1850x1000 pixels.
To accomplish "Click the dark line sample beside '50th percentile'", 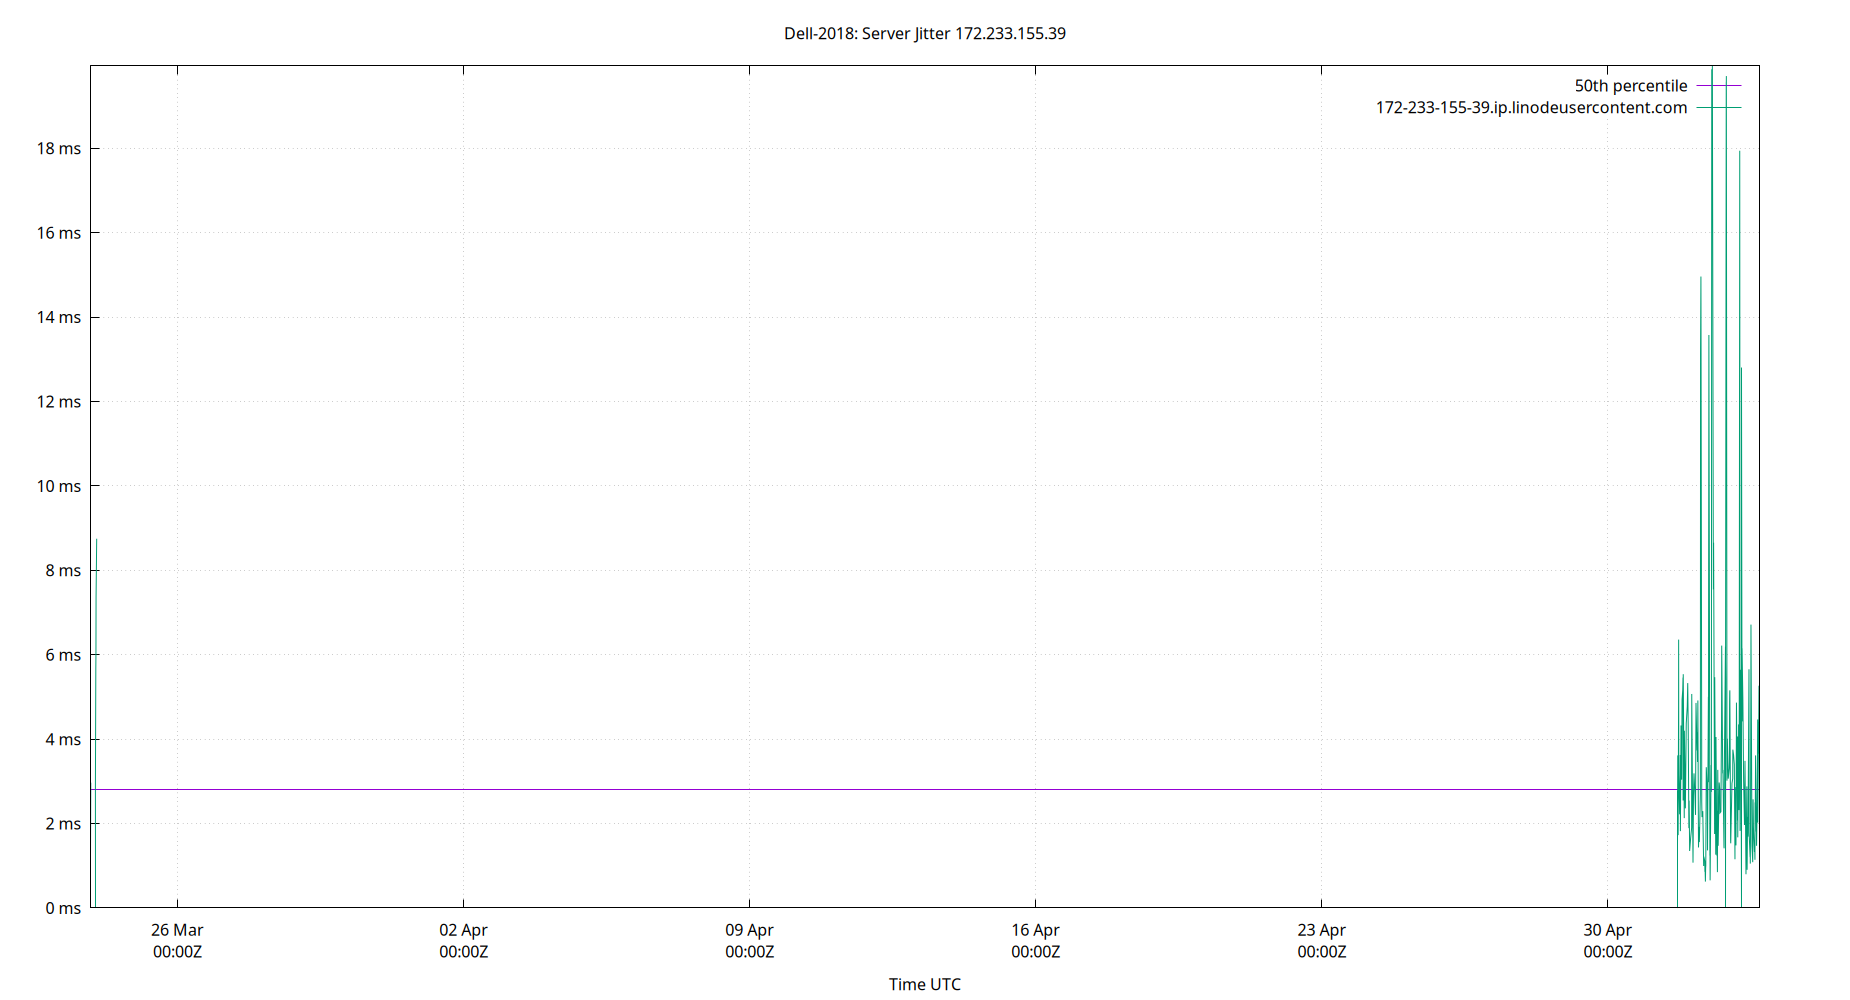I will (1719, 86).
